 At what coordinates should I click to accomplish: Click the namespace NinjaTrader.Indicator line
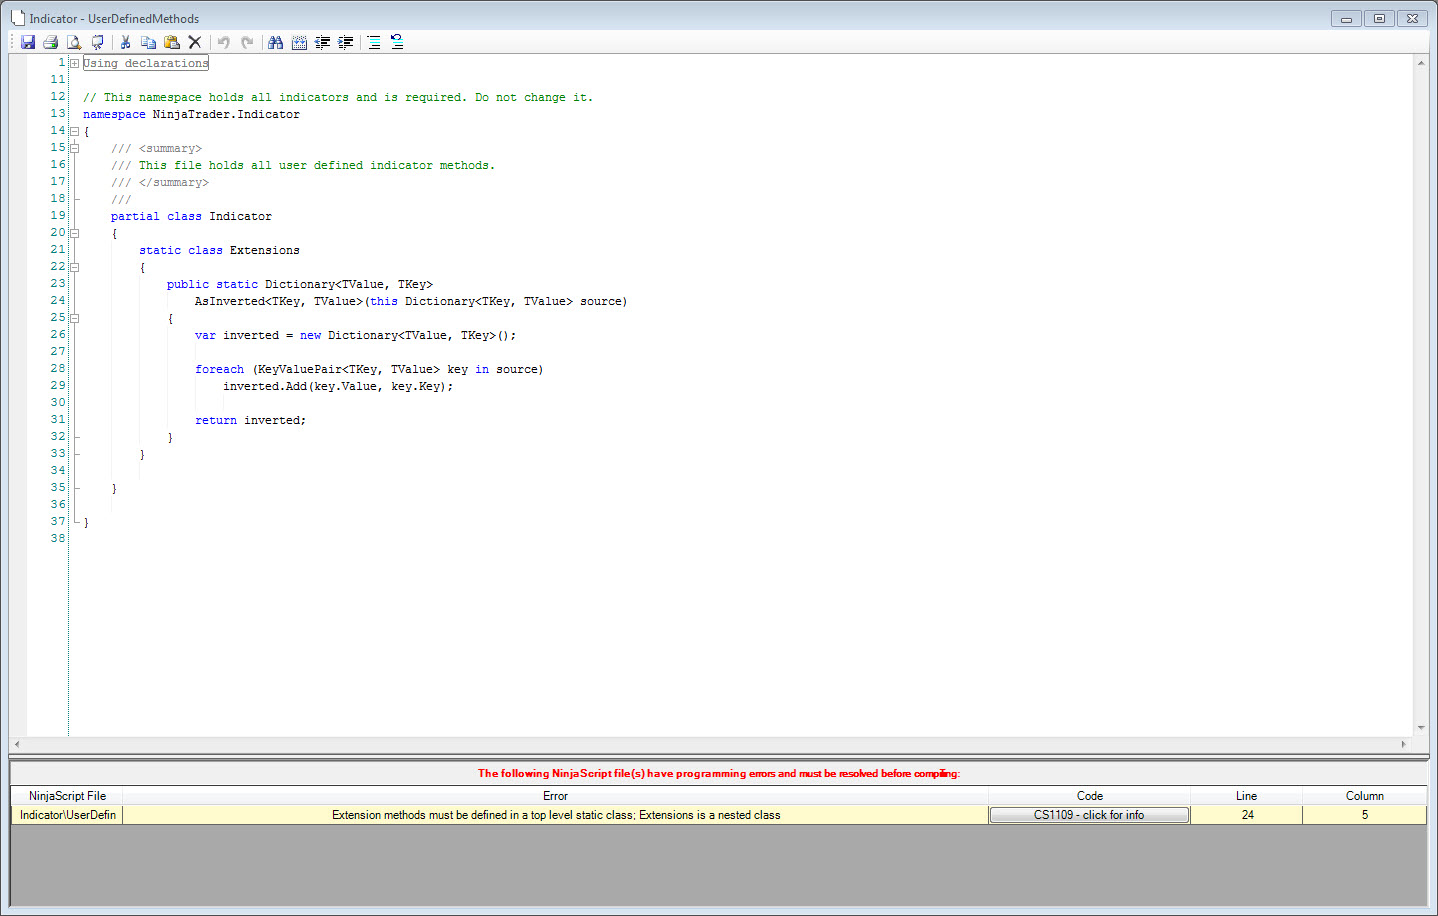tap(191, 114)
